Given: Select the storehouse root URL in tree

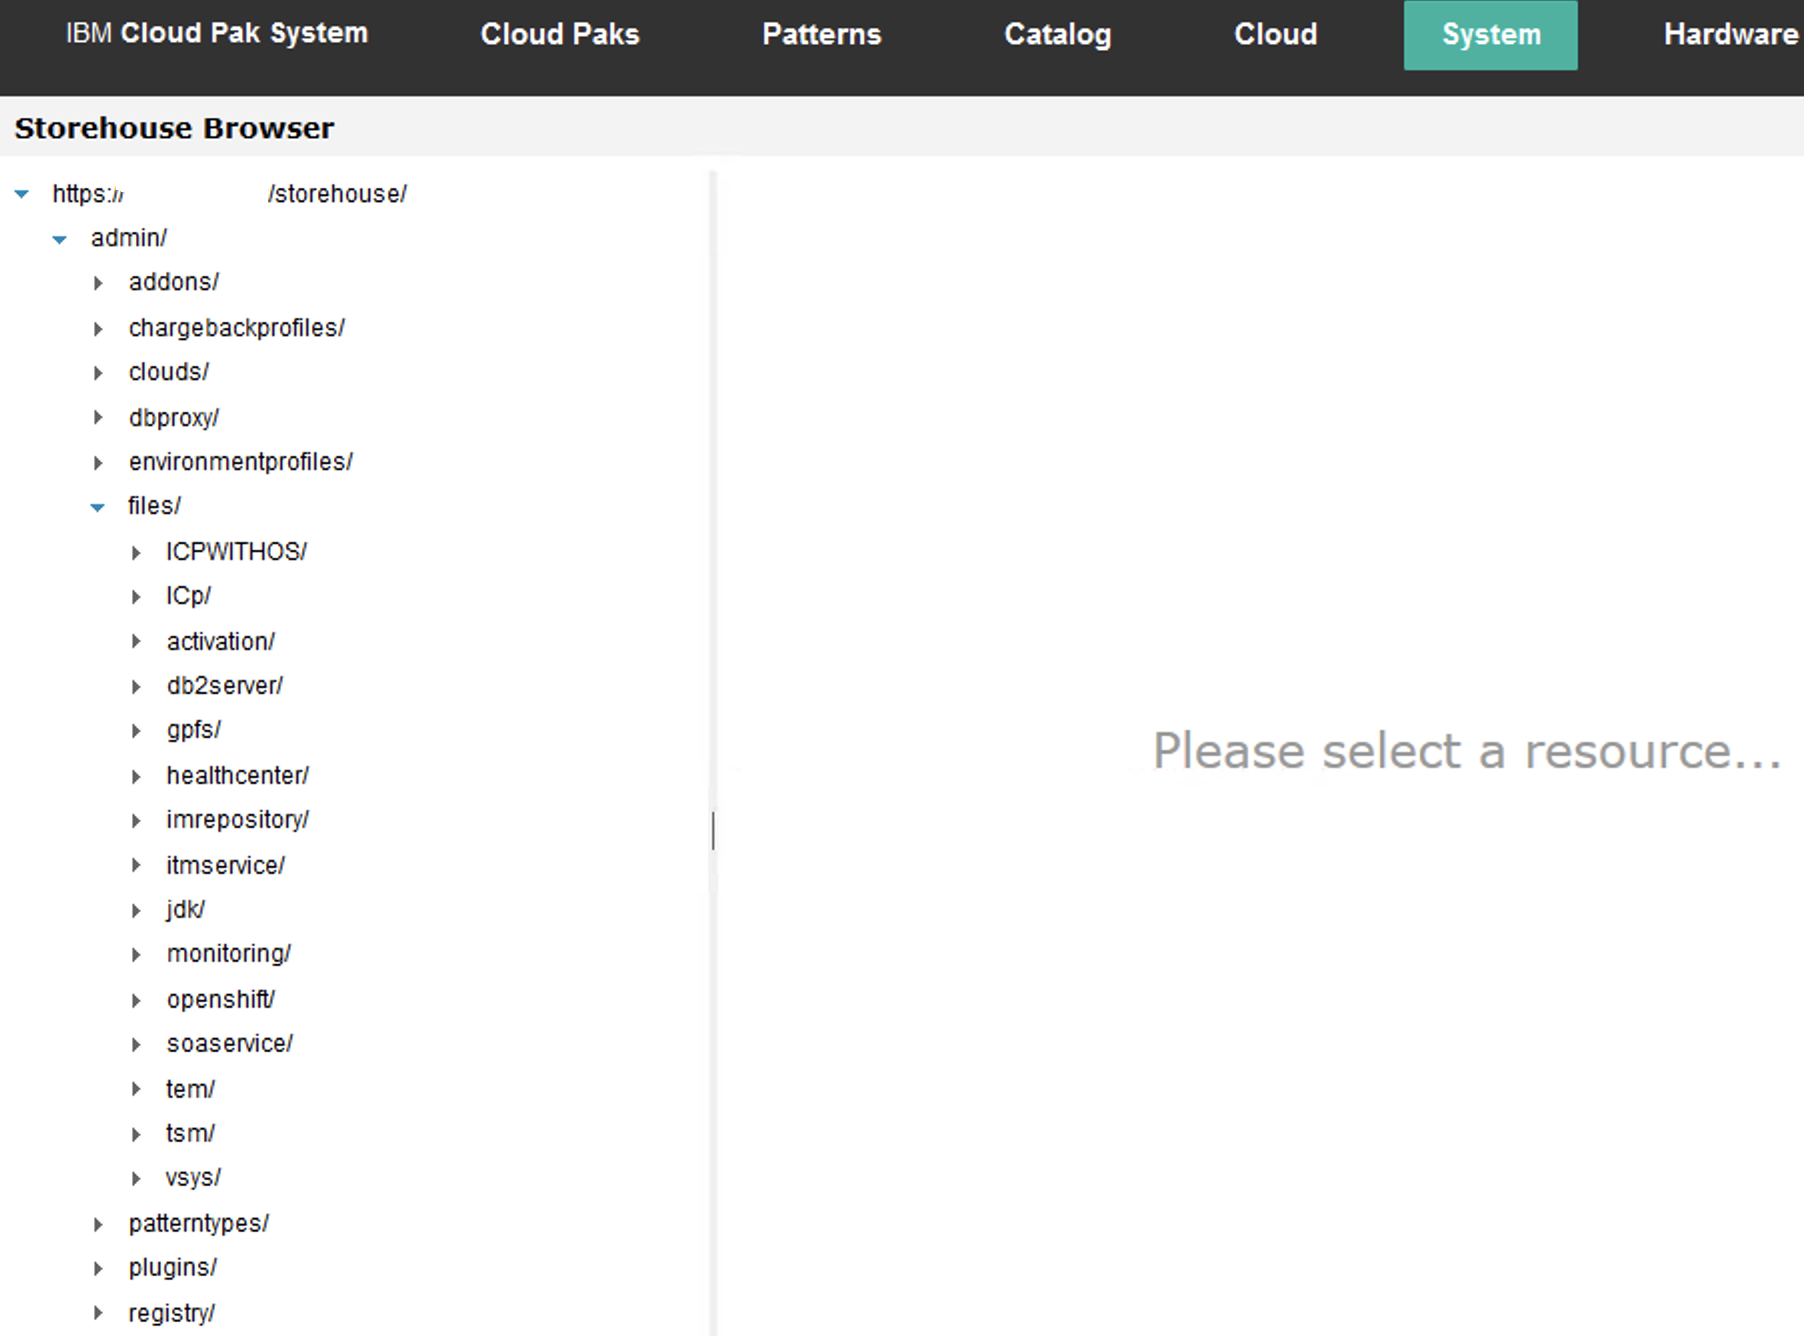Looking at the screenshot, I should pyautogui.click(x=230, y=194).
